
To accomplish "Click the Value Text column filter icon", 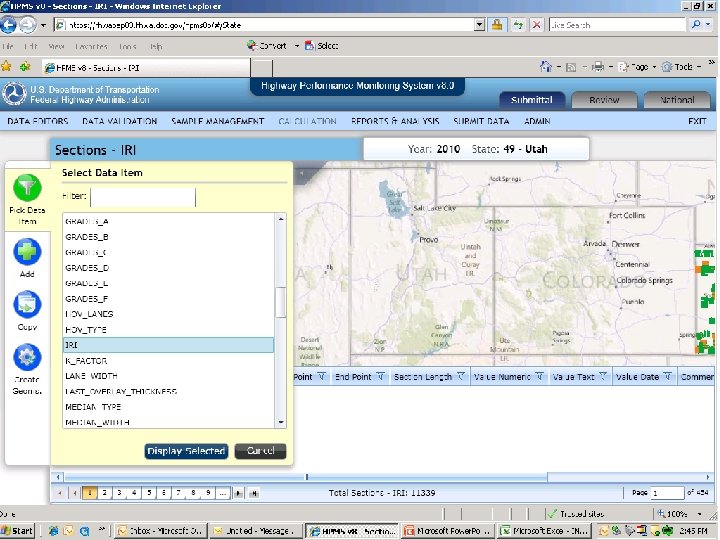I will point(603,377).
